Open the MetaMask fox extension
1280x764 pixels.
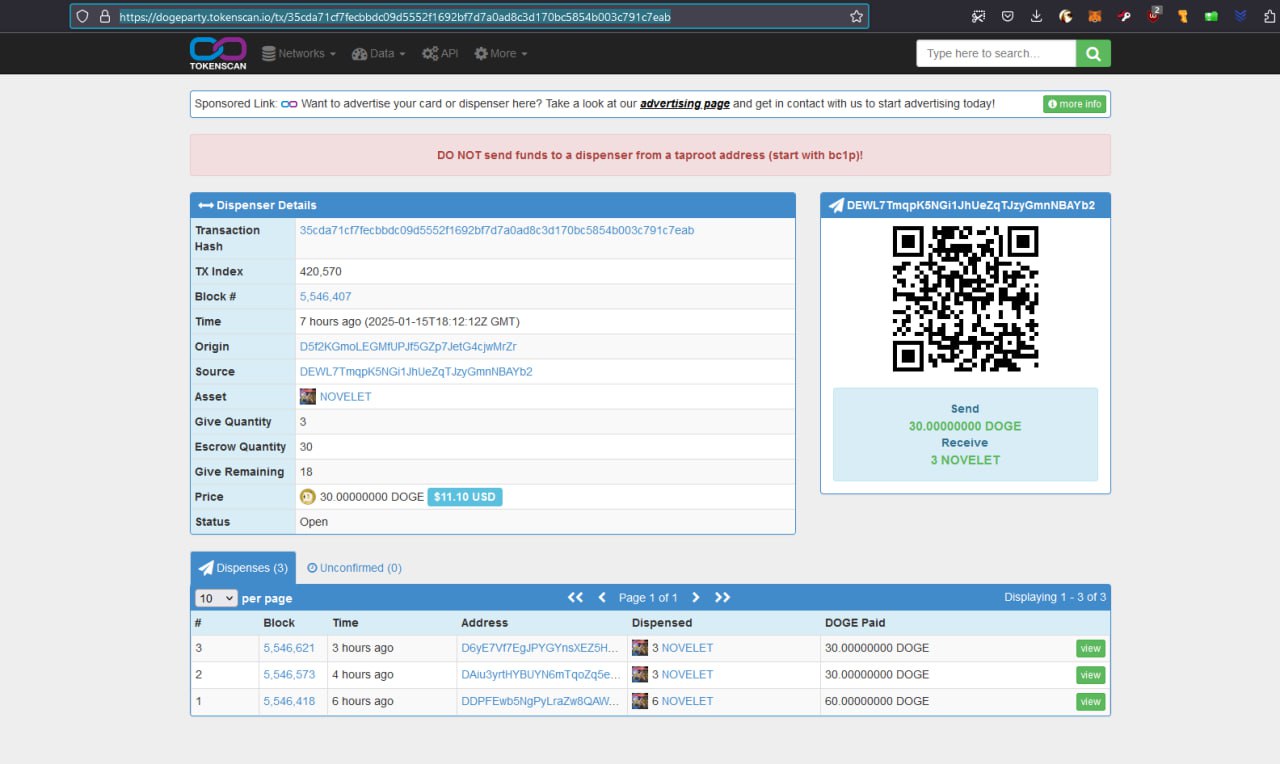pos(1095,16)
